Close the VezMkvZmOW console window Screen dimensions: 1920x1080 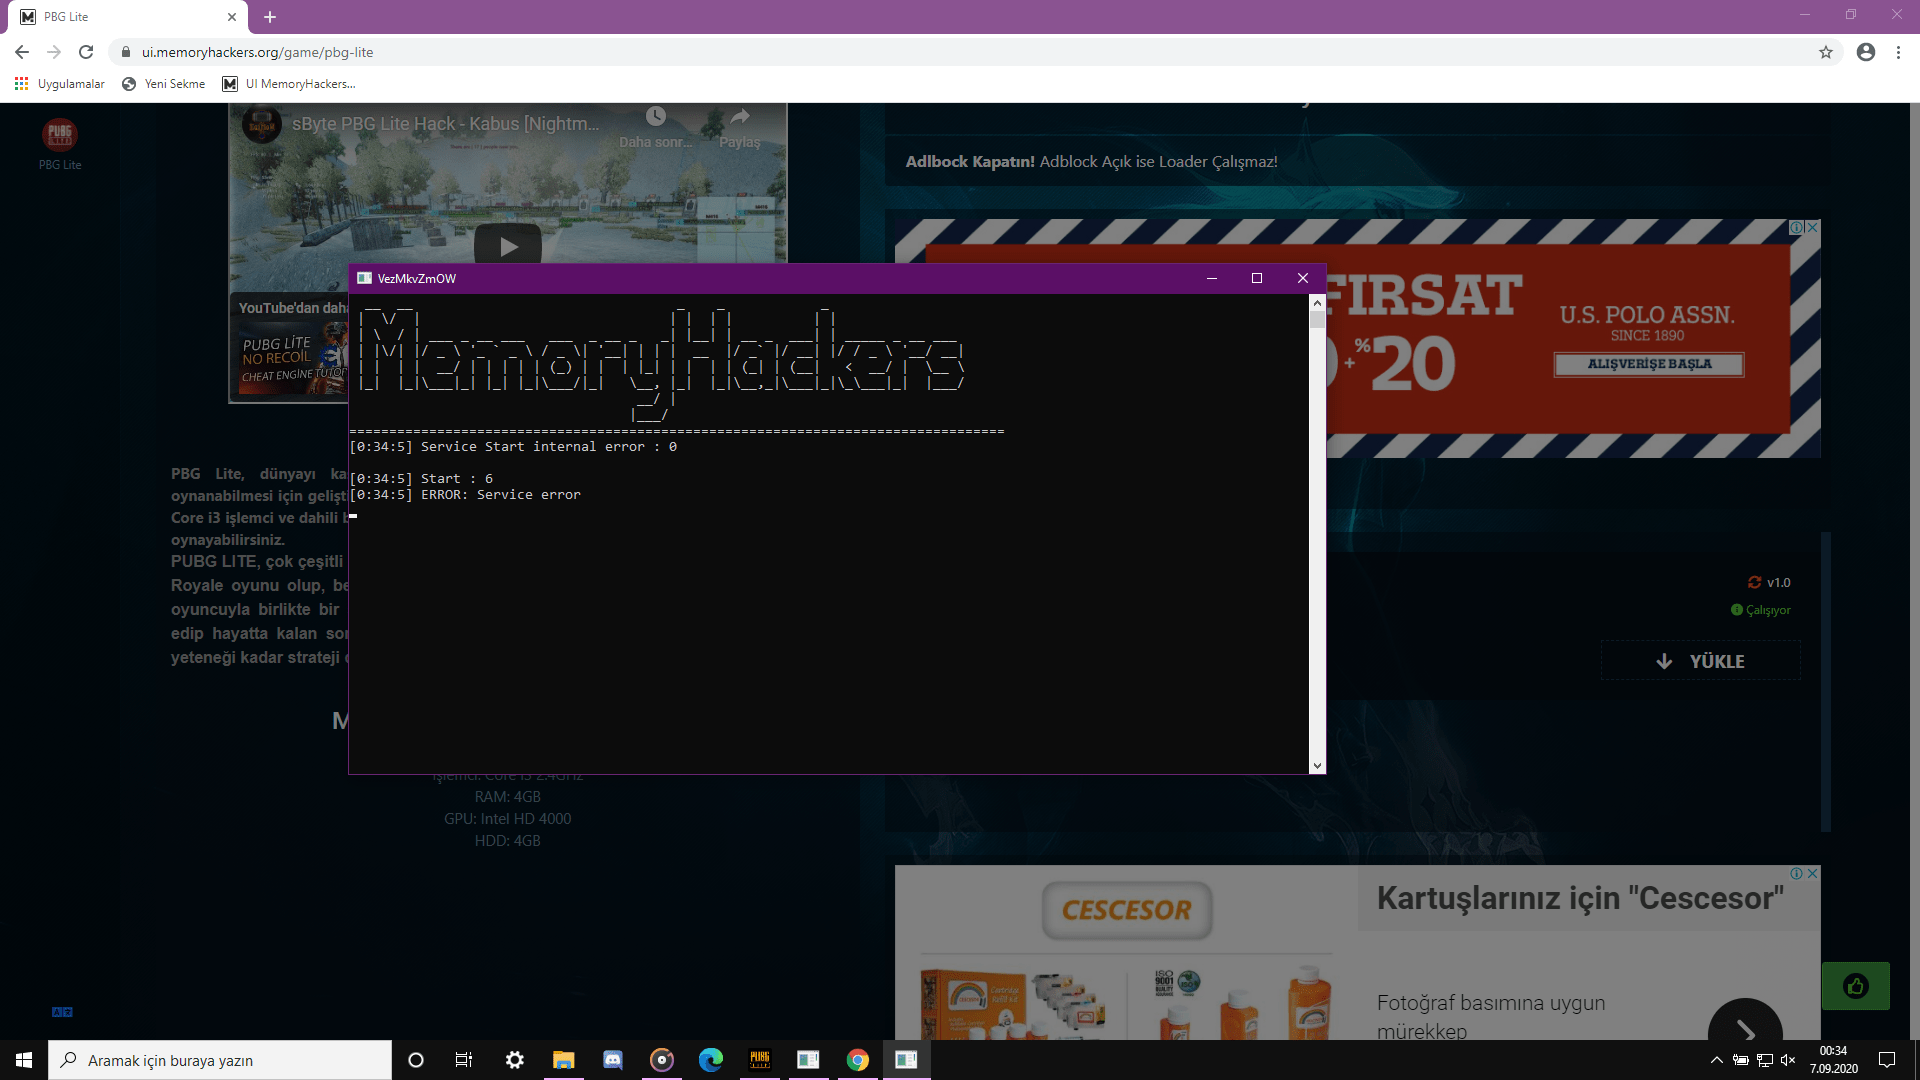click(x=1303, y=278)
